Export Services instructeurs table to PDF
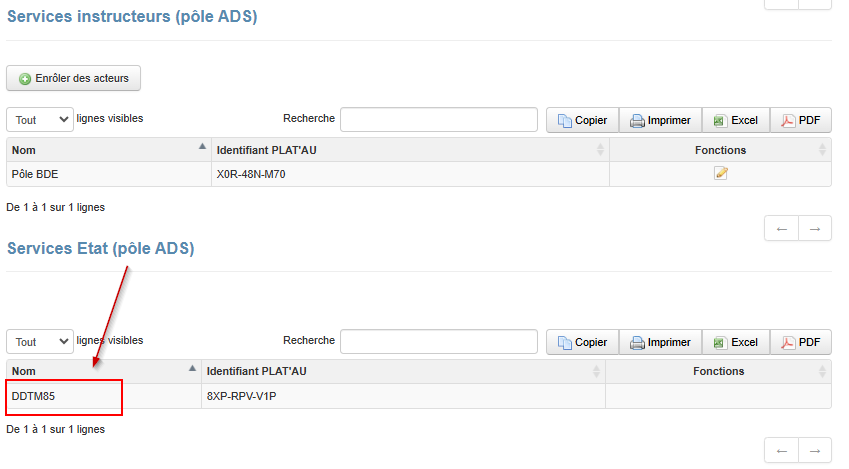 pyautogui.click(x=800, y=120)
